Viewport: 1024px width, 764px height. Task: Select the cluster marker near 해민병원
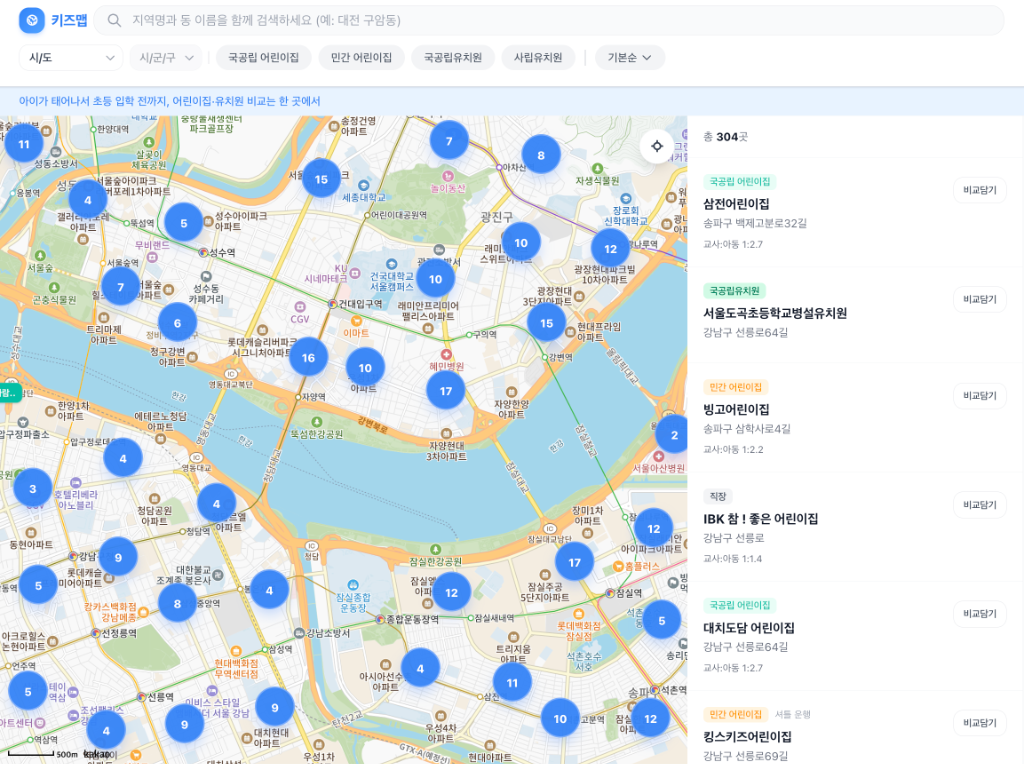[x=446, y=390]
